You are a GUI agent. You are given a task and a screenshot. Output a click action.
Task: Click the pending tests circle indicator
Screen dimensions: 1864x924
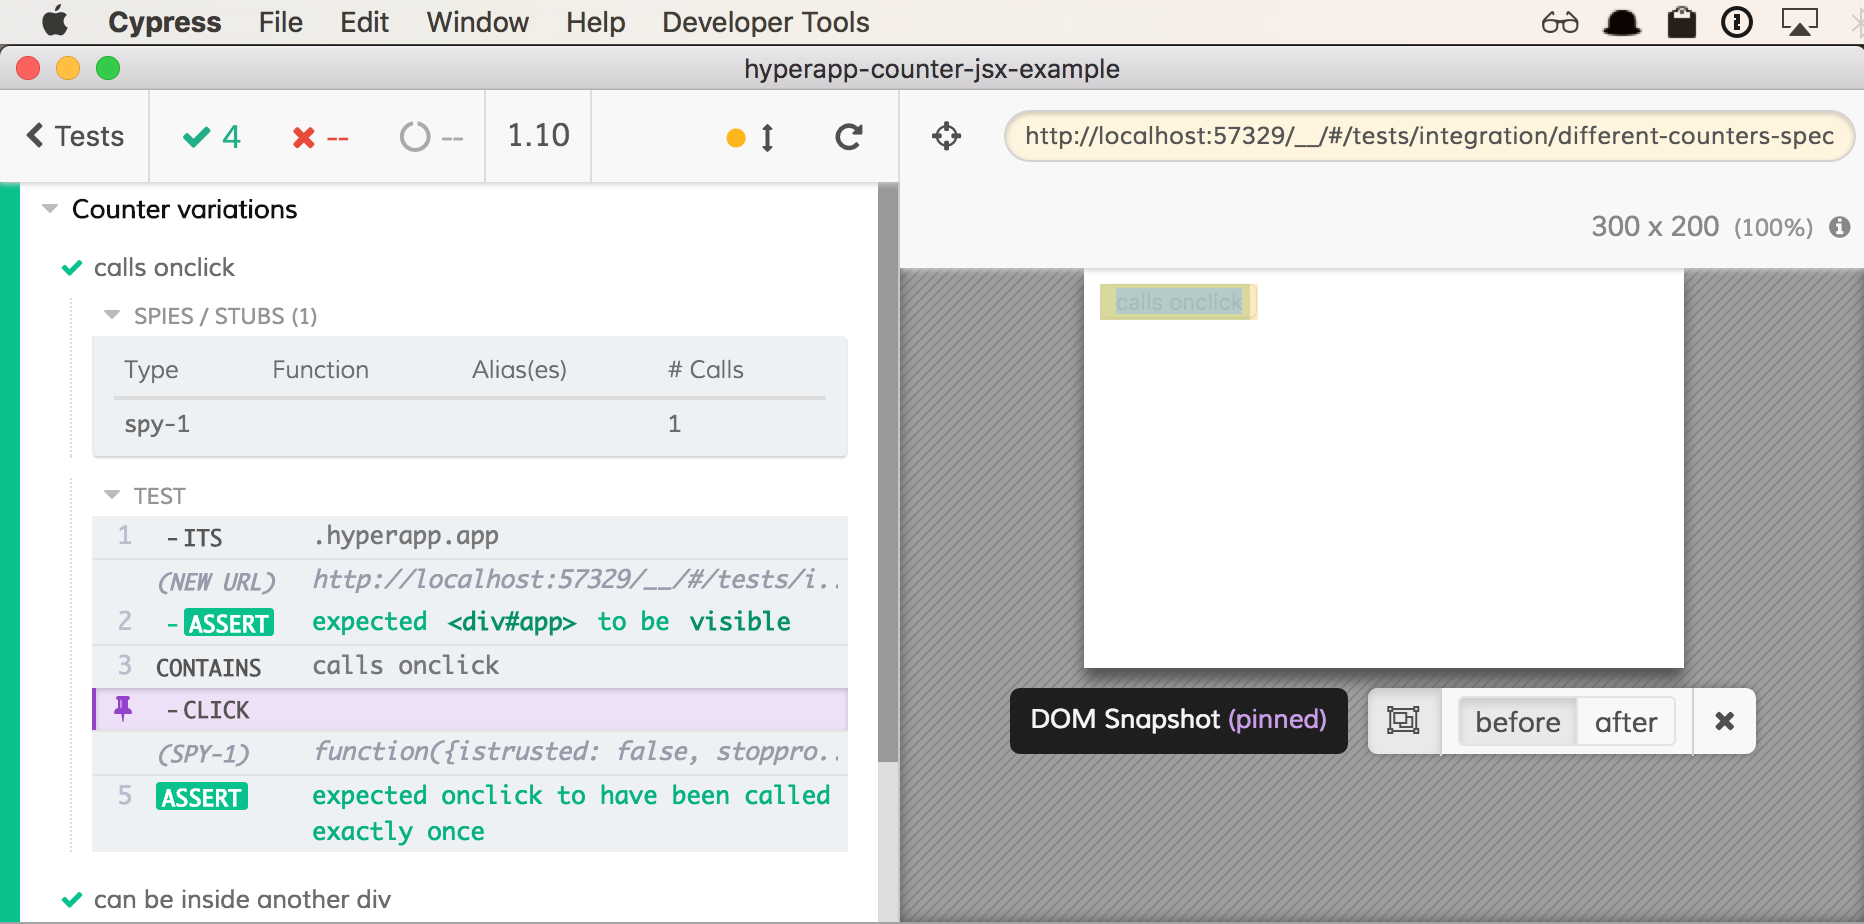pyautogui.click(x=431, y=136)
